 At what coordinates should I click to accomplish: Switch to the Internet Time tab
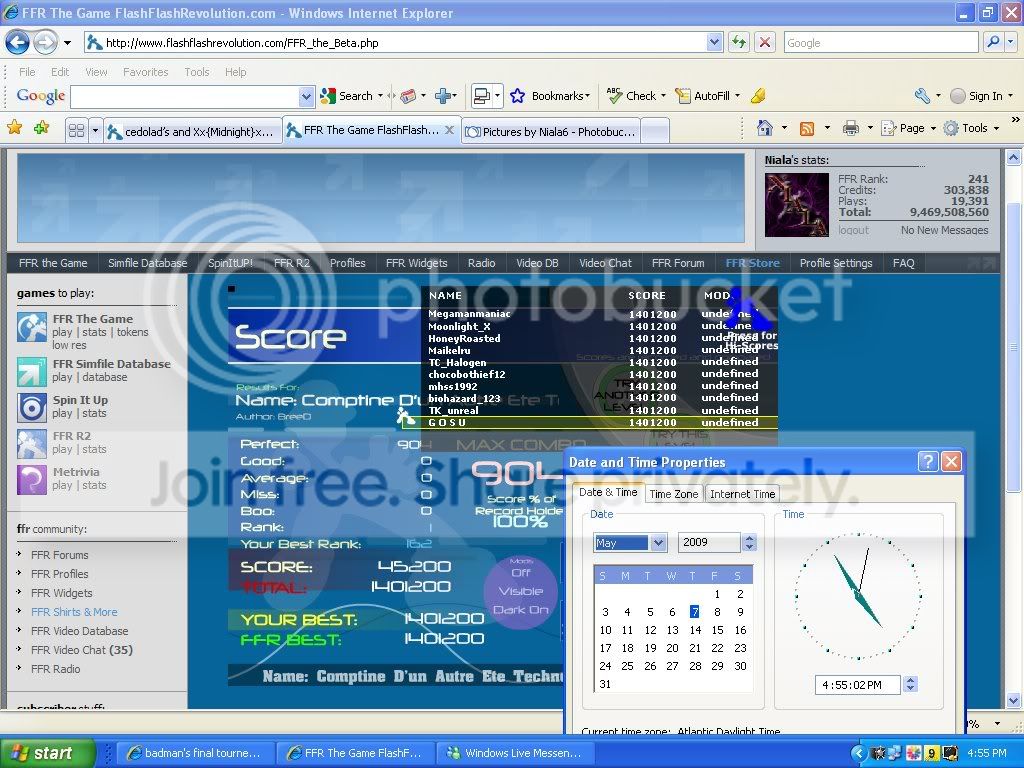[x=742, y=494]
